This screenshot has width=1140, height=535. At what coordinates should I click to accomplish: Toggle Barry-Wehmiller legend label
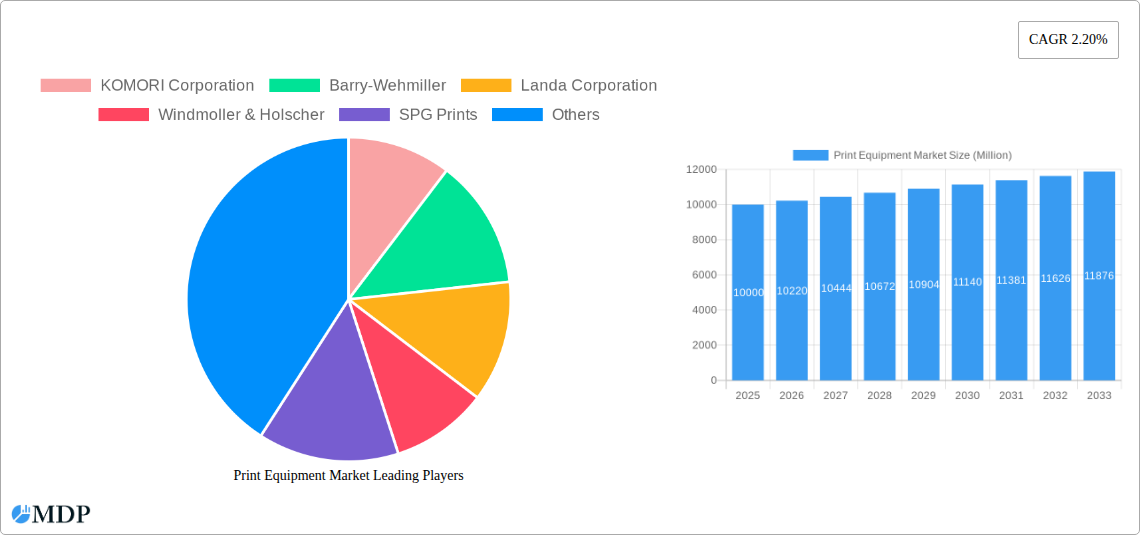click(x=388, y=86)
